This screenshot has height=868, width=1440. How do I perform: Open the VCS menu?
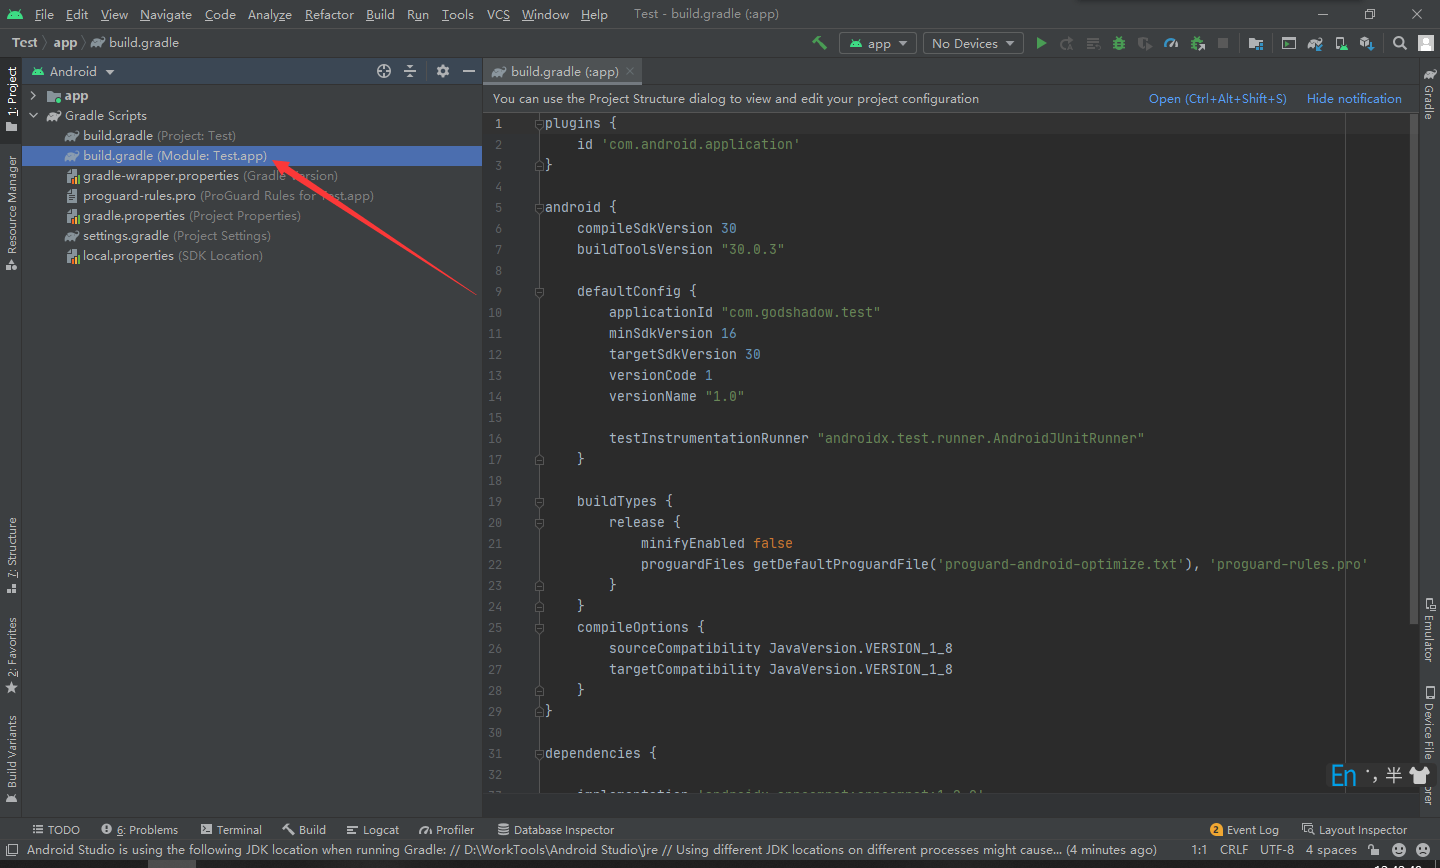498,14
